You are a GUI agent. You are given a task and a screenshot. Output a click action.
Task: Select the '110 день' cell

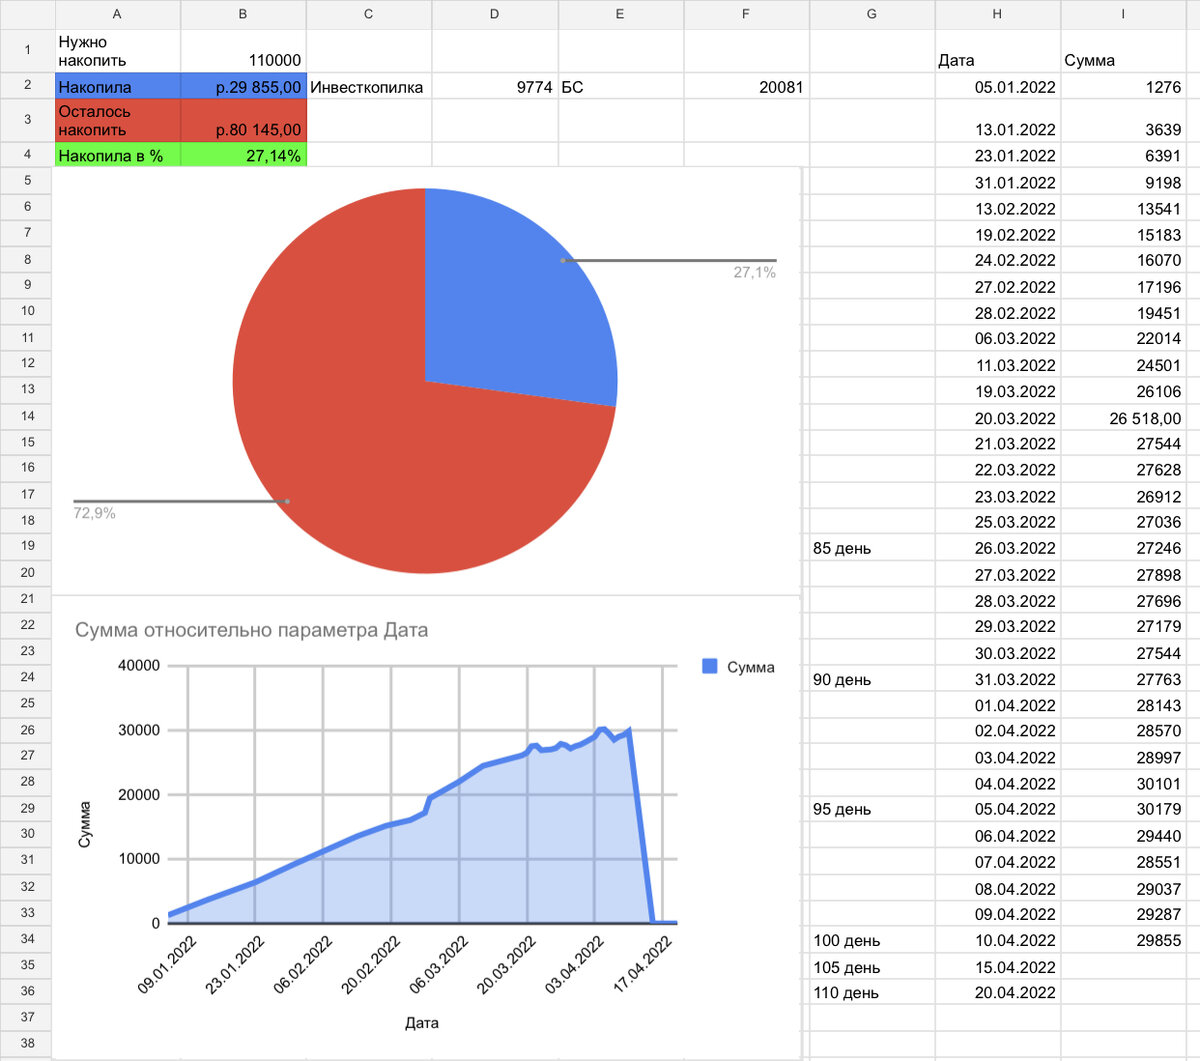872,992
